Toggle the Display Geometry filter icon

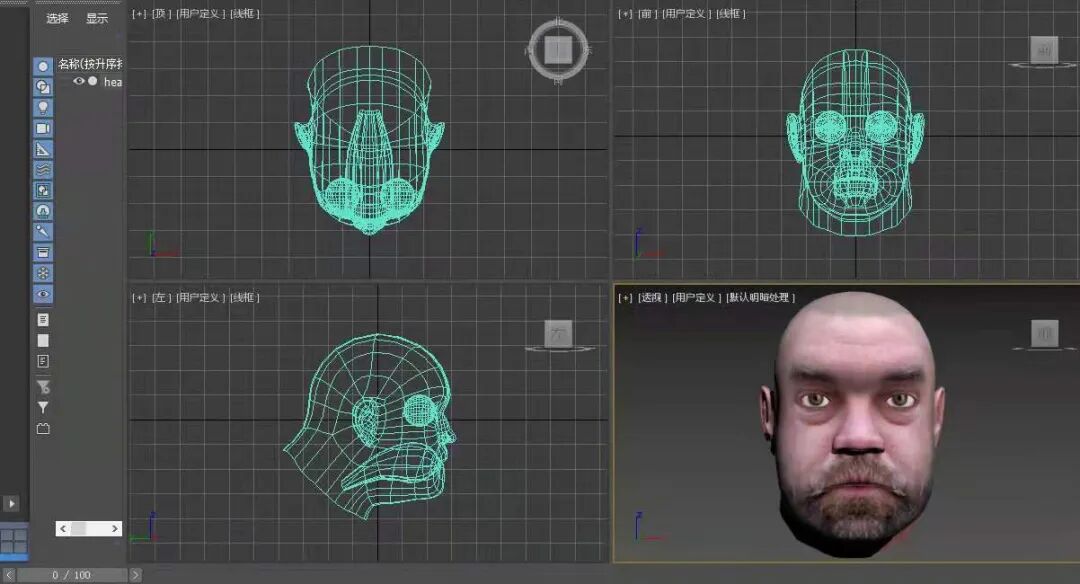[x=43, y=66]
